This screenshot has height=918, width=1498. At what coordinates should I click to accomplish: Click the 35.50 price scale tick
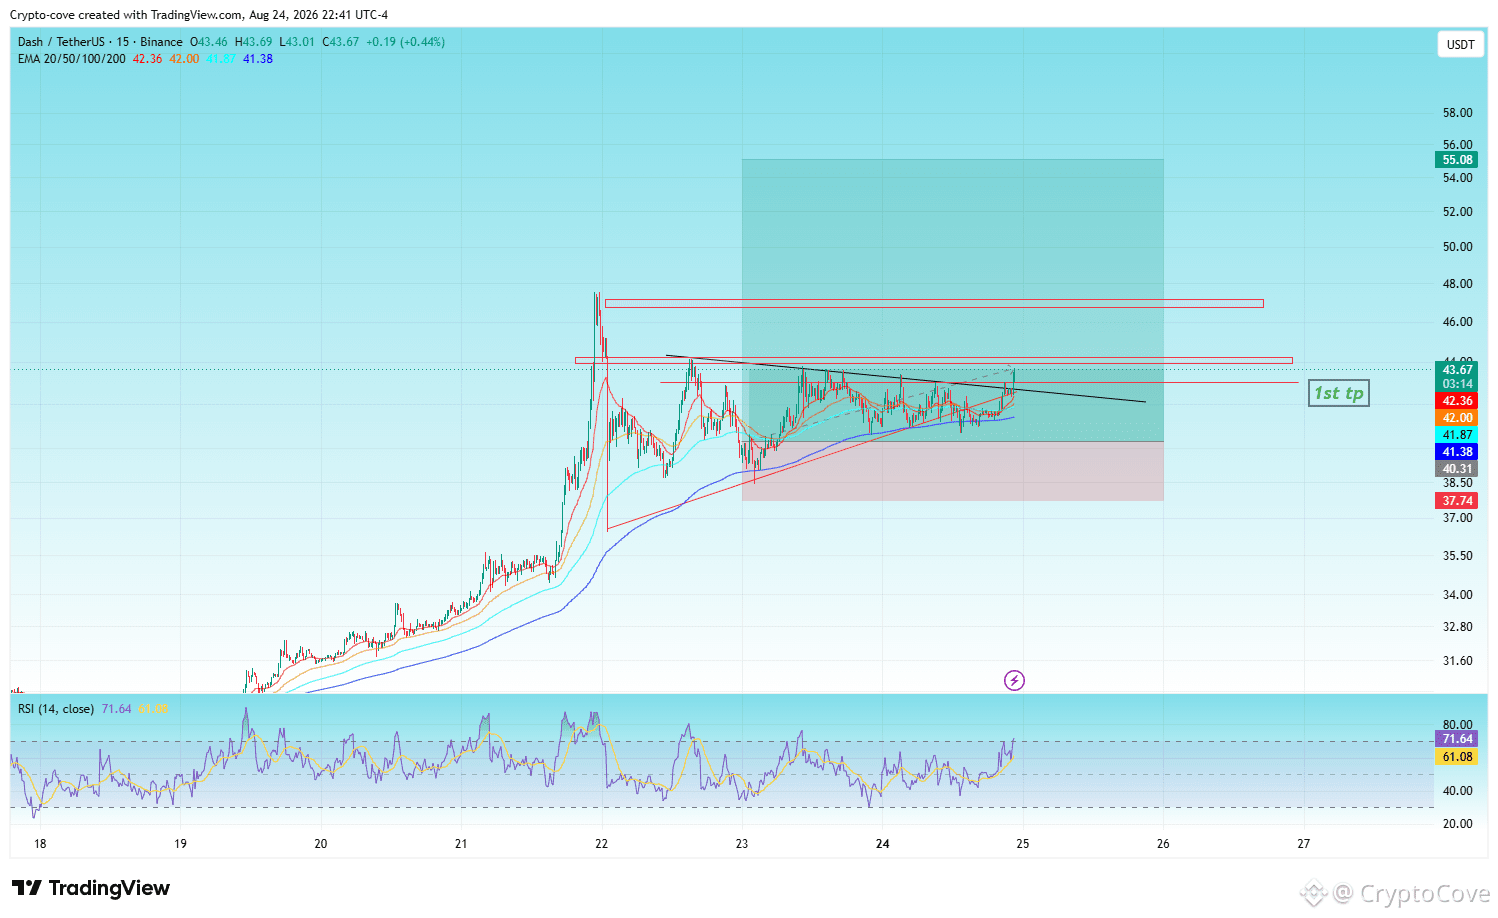(x=1457, y=556)
